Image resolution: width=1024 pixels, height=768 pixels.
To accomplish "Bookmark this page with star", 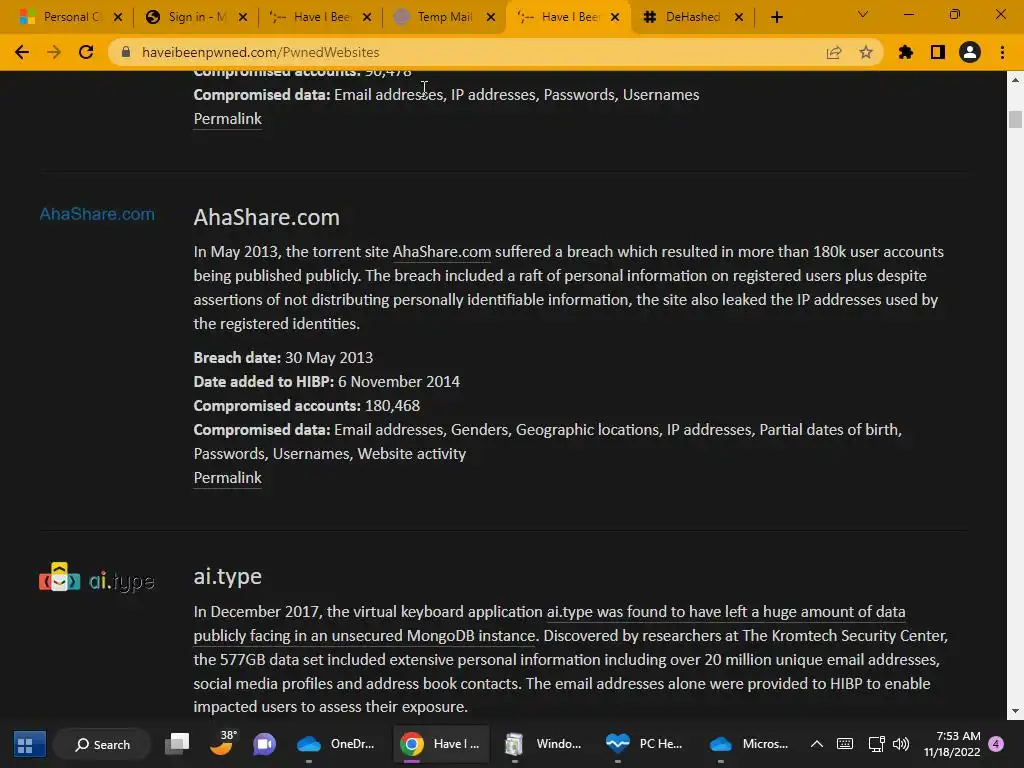I will [866, 52].
